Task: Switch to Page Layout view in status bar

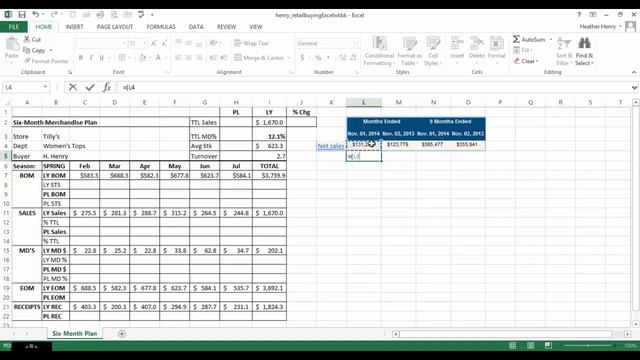Action: click(x=530, y=346)
